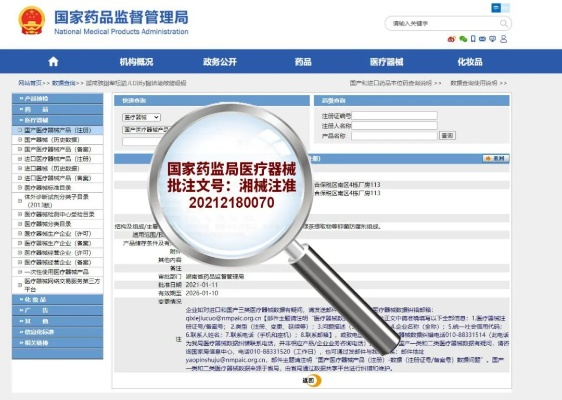This screenshot has width=562, height=400.
Task: Select 医疗器械生产企业（备案） in sidebar
Action: click(x=57, y=243)
